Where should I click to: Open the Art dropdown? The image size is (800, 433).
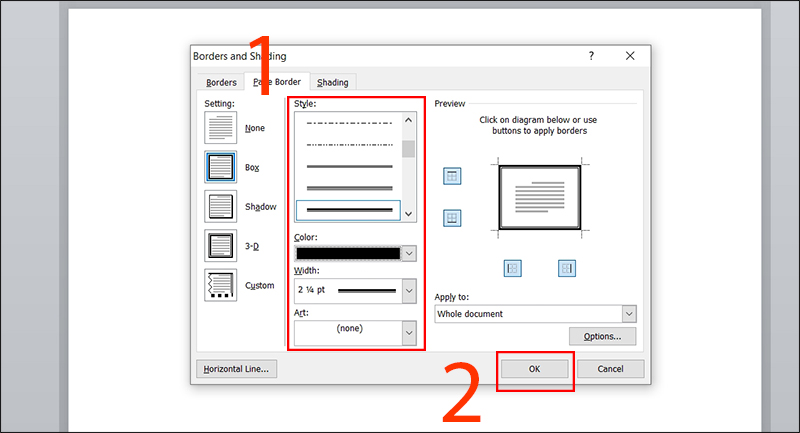[x=409, y=333]
